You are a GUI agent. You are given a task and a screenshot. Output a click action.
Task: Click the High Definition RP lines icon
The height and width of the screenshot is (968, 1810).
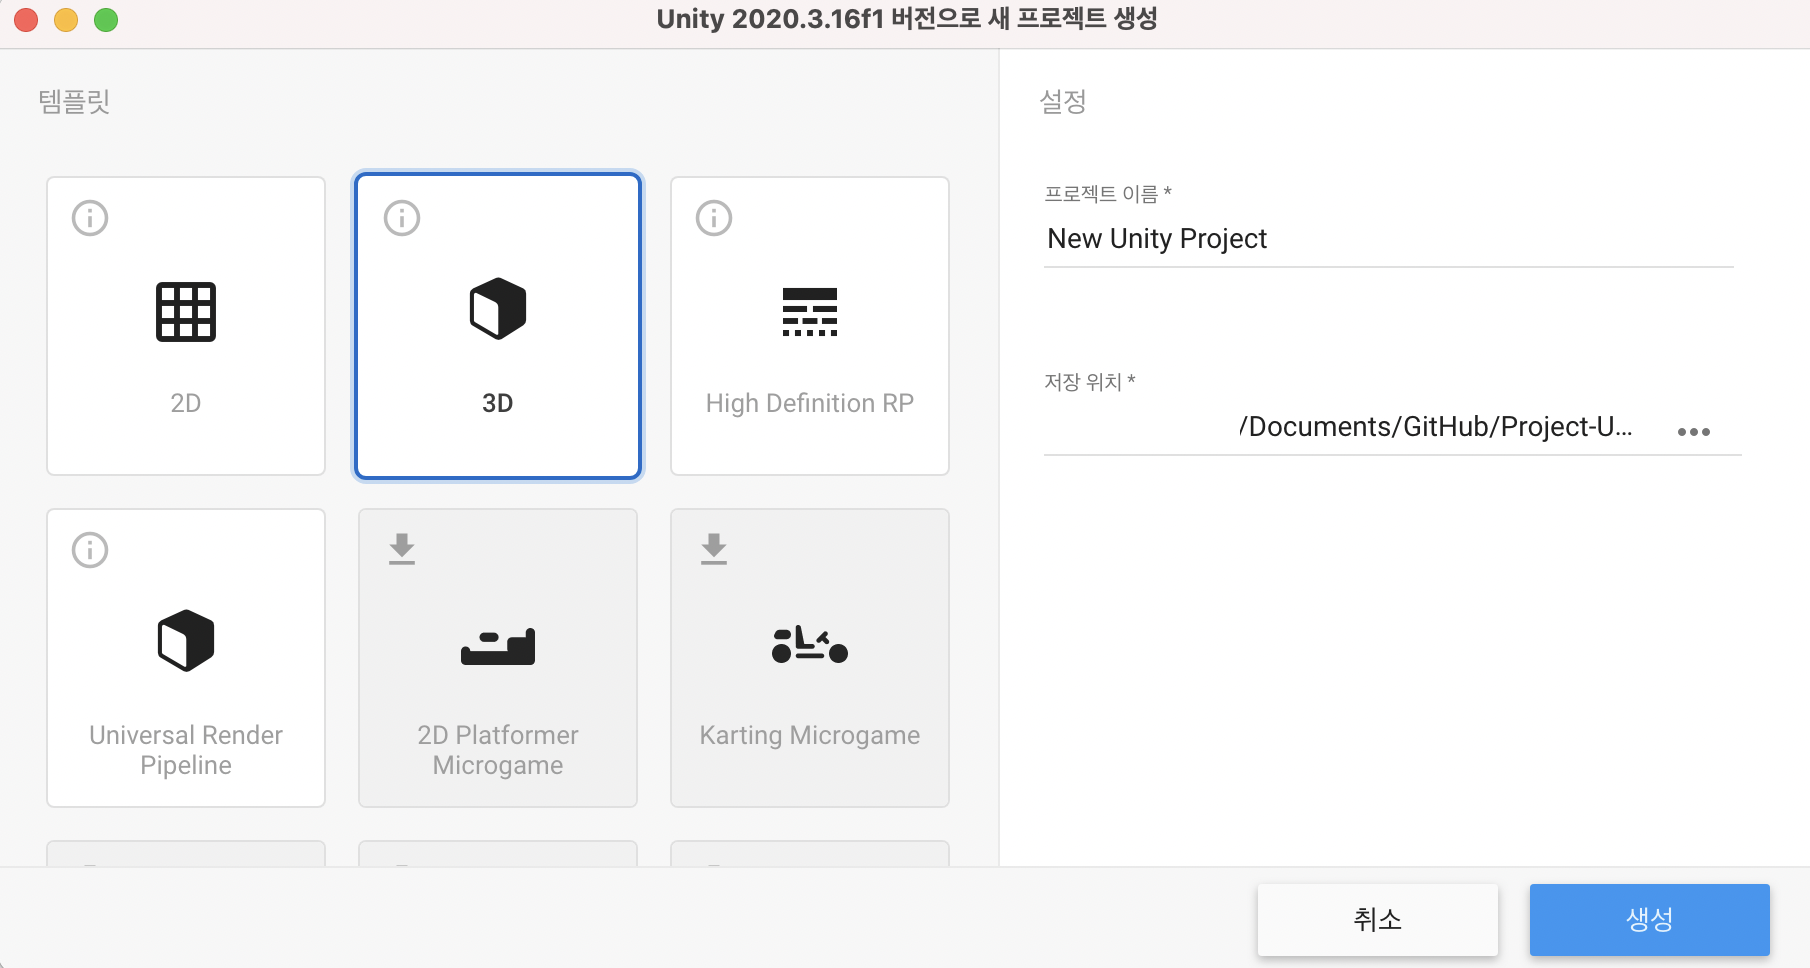[x=810, y=312]
